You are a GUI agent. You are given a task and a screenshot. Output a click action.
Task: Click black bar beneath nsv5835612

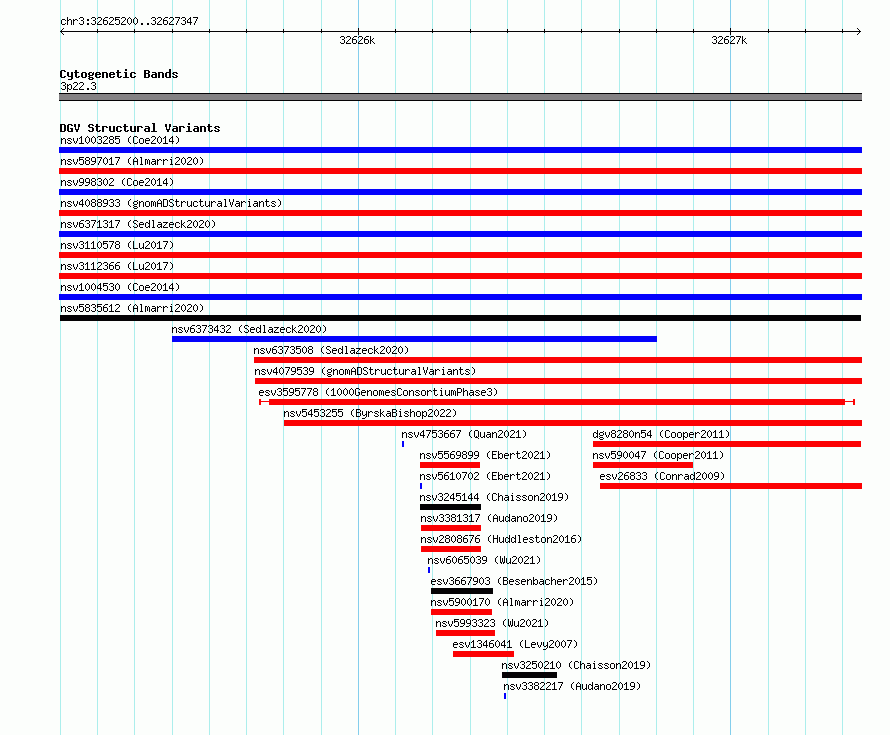click(x=460, y=318)
